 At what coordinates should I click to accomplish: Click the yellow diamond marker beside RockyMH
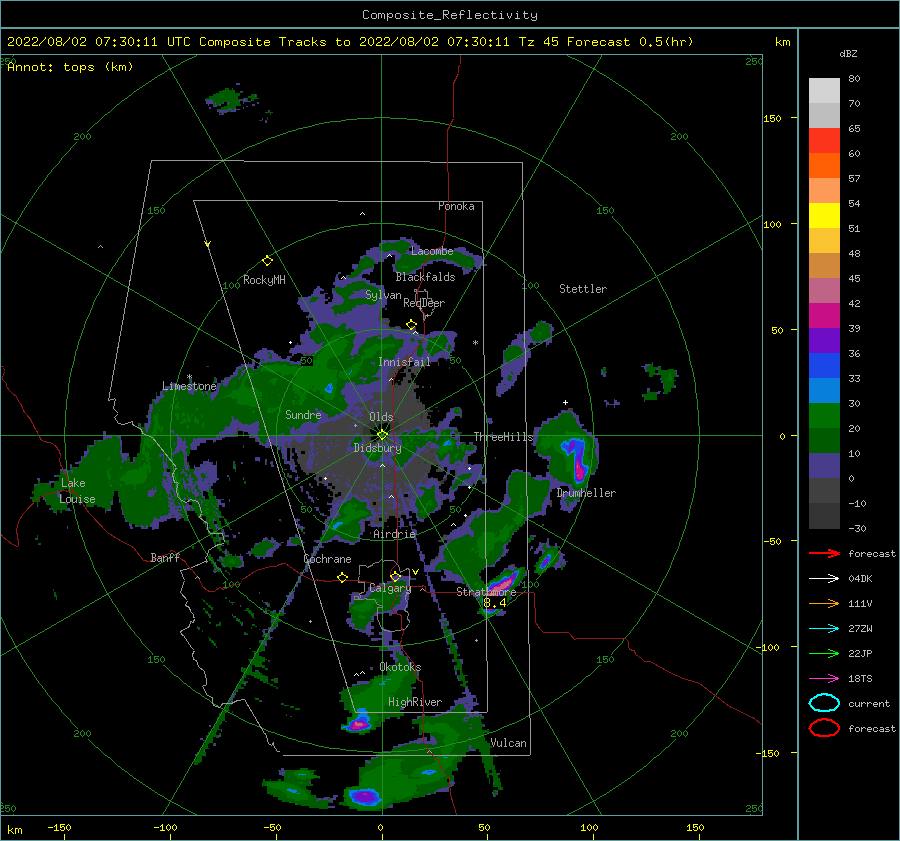267,261
